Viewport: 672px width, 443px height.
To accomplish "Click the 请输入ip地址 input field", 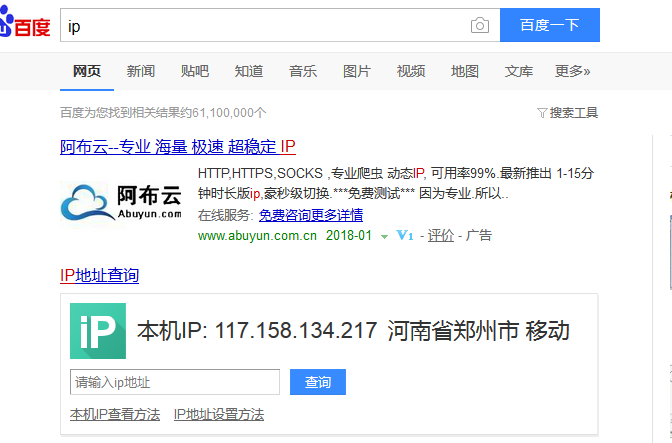I will click(175, 382).
